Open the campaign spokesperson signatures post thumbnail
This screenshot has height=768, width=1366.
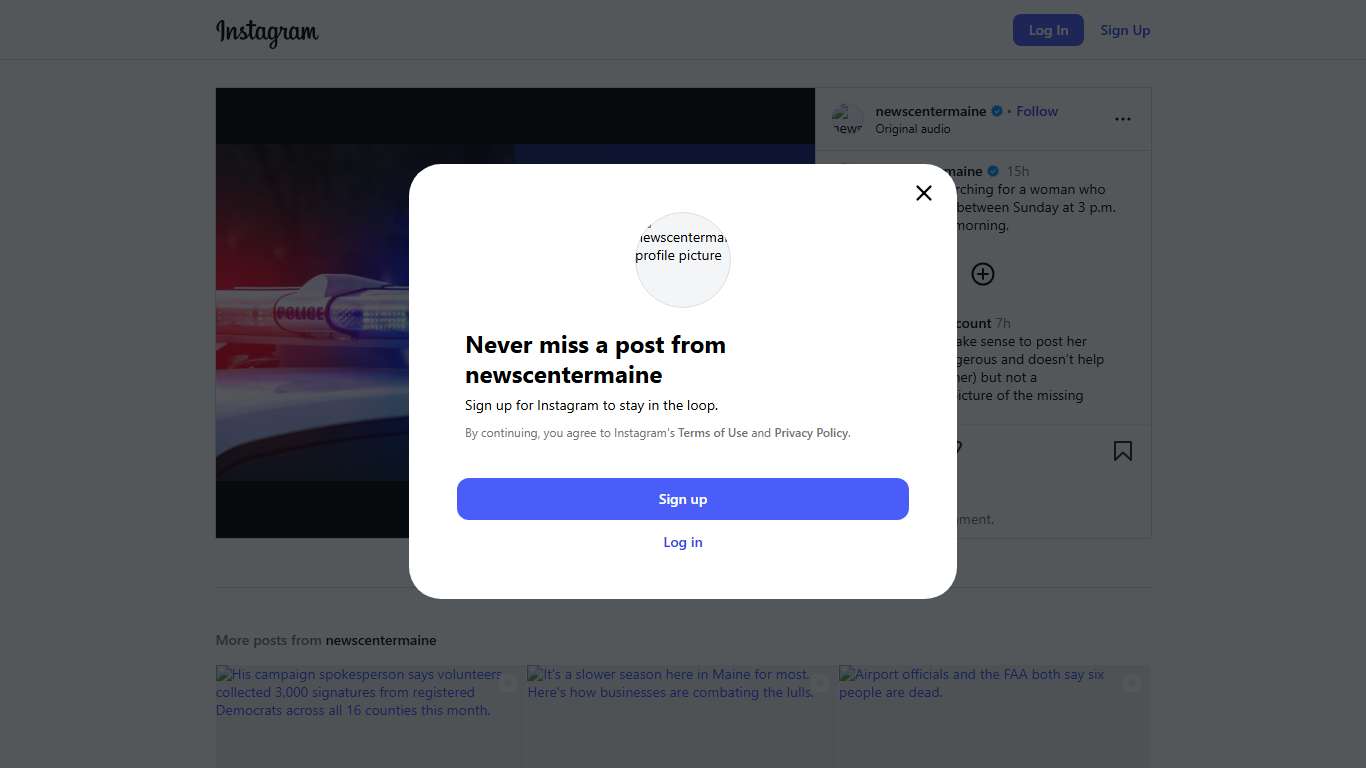coord(367,715)
